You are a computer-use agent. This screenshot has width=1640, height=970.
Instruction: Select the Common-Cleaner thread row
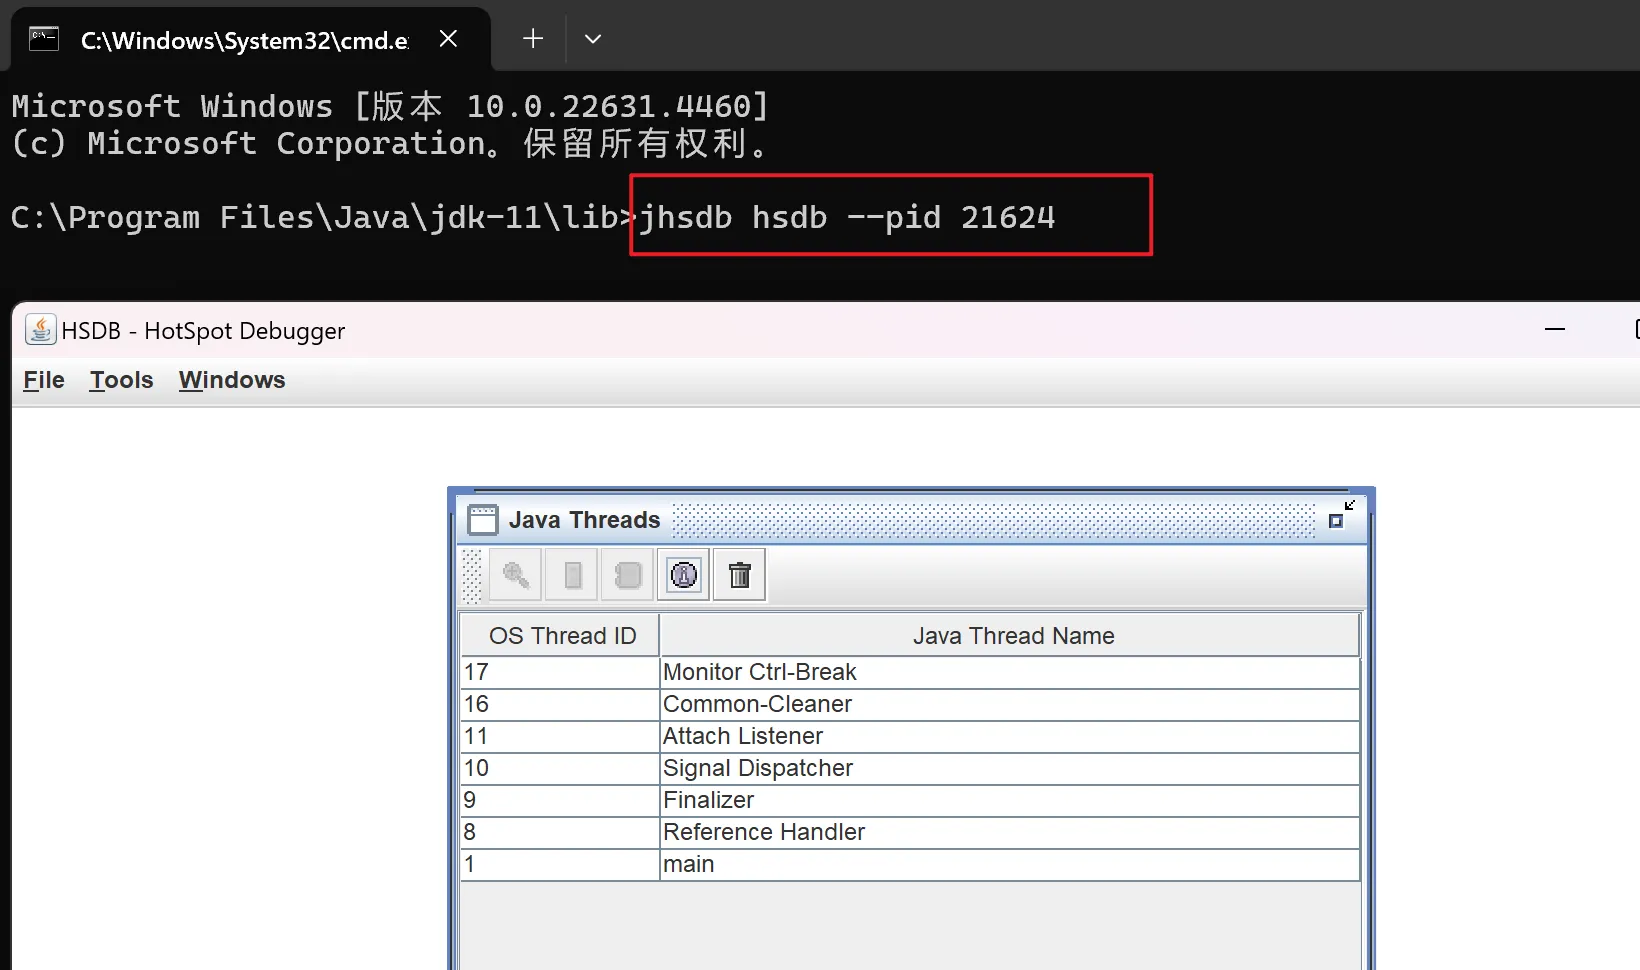click(x=910, y=704)
